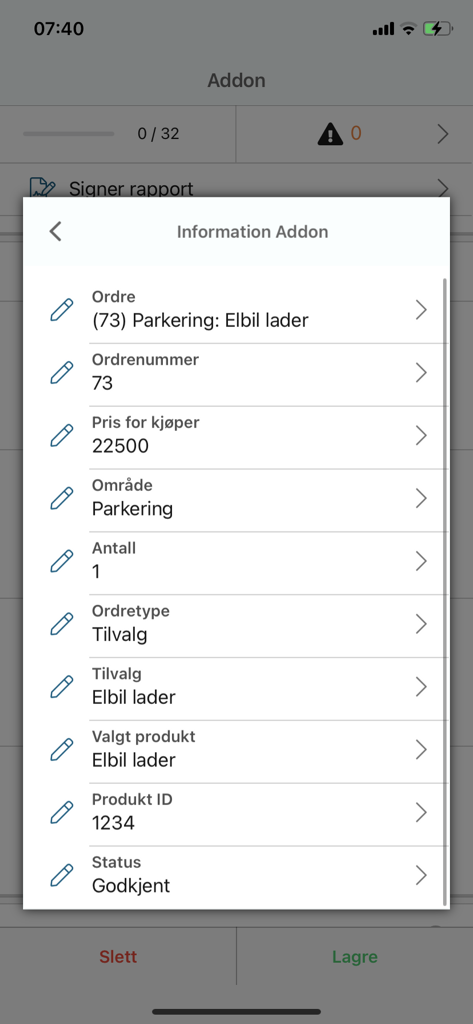Expand the Tilvalg row chevron
Image resolution: width=473 pixels, height=1024 pixels.
click(421, 687)
